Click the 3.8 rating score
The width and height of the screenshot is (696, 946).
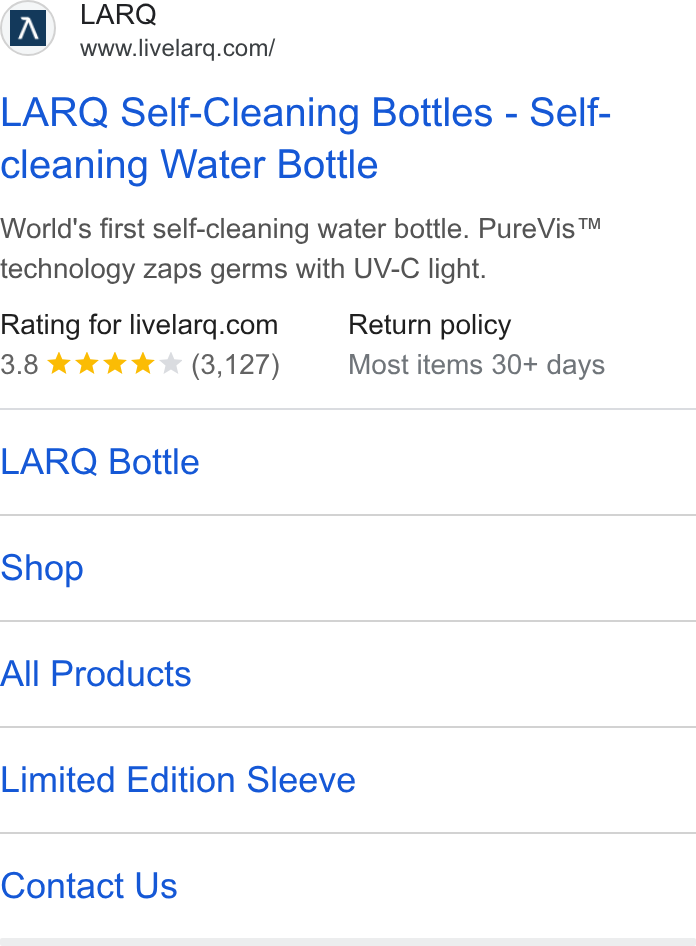click(19, 365)
